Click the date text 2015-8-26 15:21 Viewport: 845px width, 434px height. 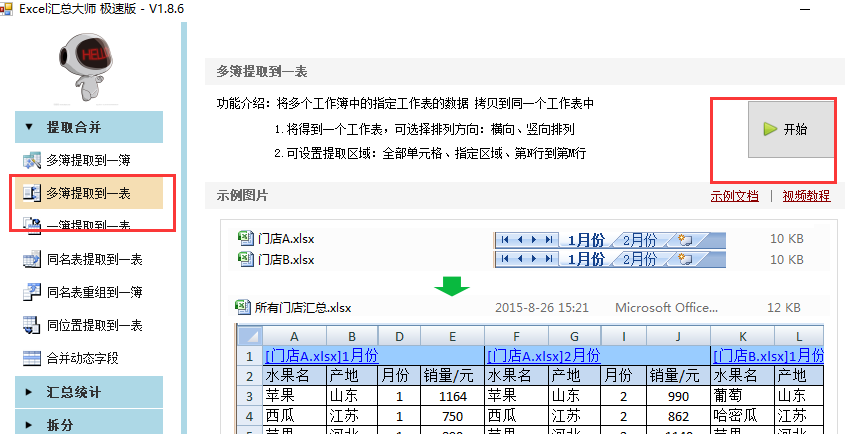pos(542,308)
